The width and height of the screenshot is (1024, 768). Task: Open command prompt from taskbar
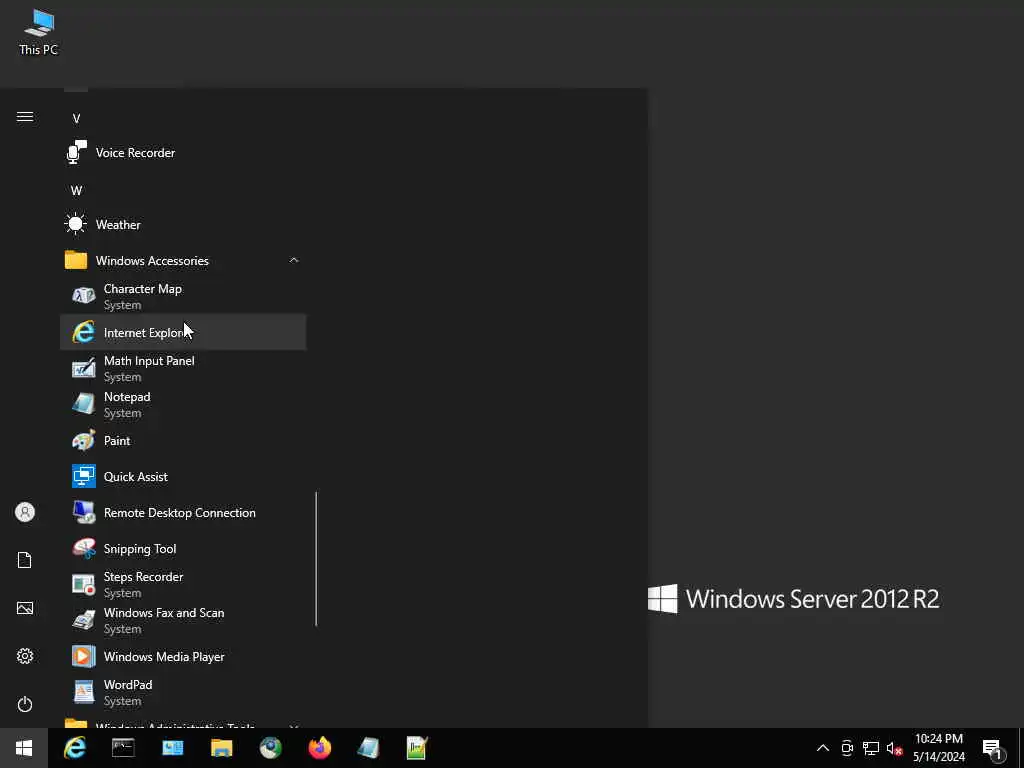pos(123,748)
